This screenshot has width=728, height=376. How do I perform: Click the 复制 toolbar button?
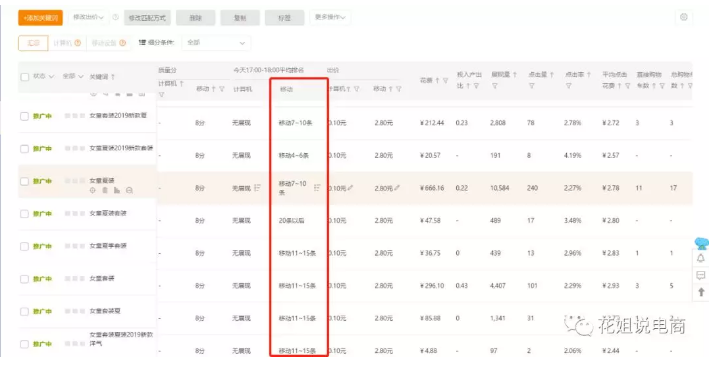point(240,18)
